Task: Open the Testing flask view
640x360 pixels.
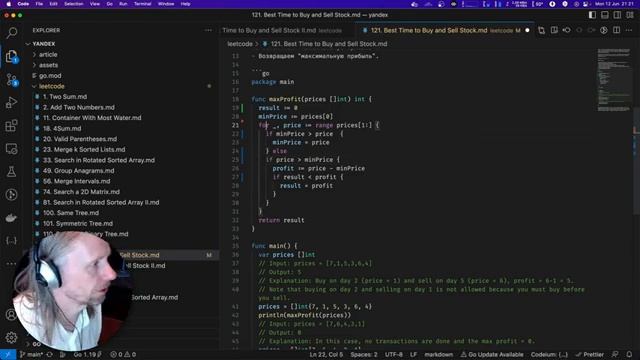Action: (11, 172)
